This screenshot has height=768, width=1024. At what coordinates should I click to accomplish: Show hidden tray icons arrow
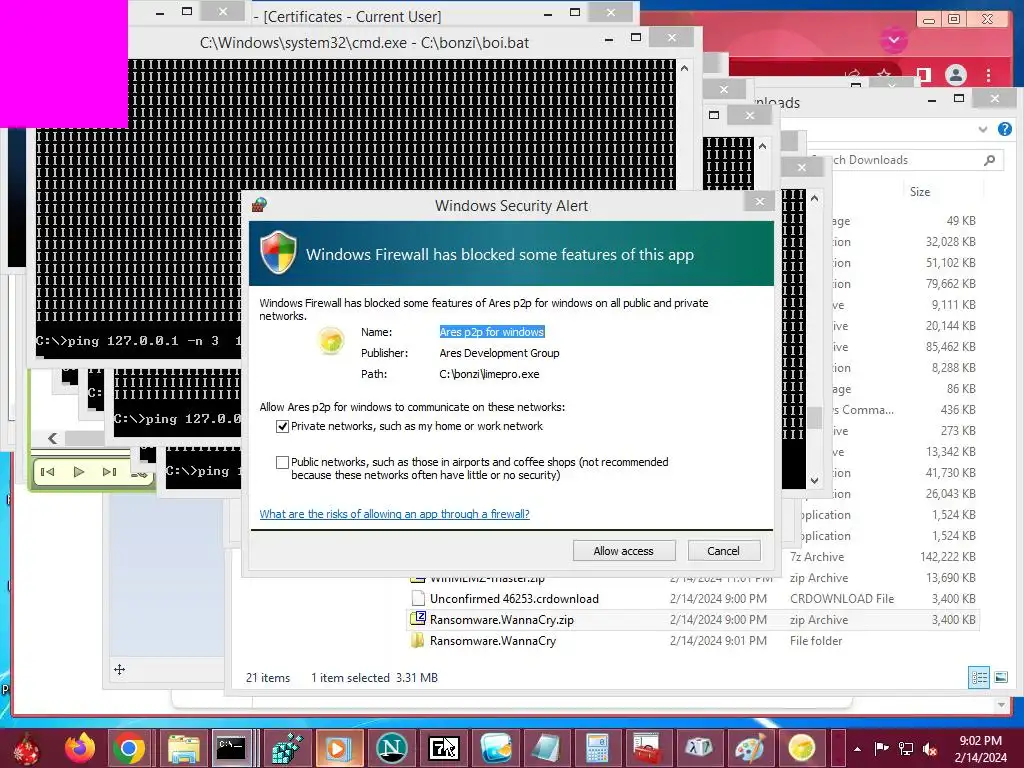coord(857,749)
